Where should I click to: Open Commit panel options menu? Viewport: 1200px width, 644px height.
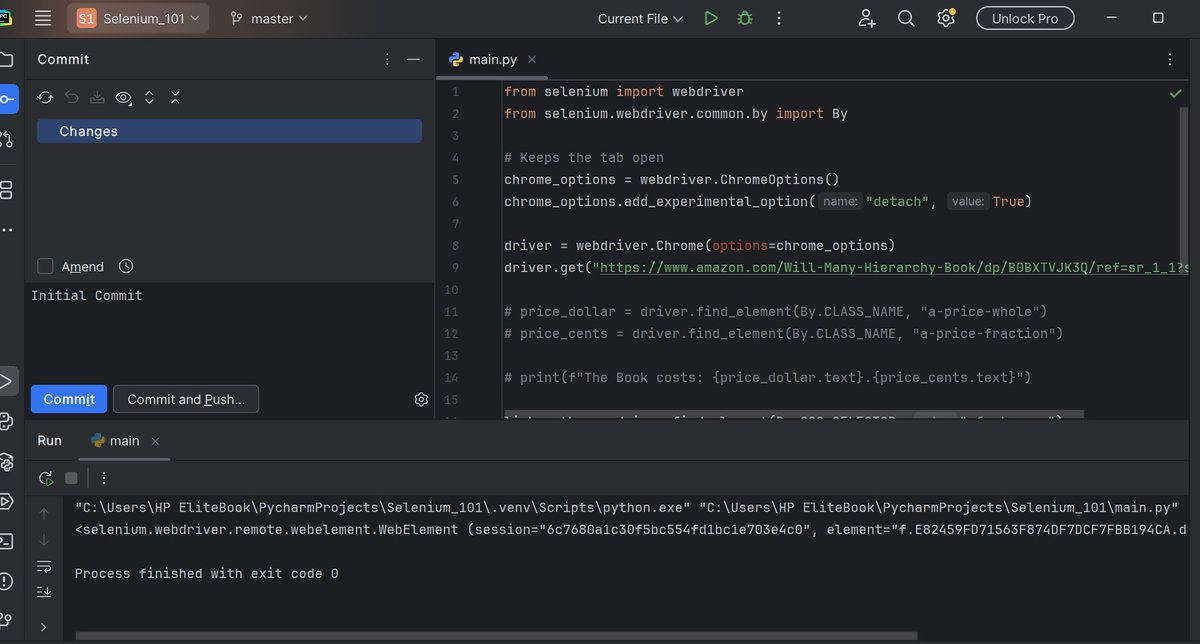pos(388,59)
